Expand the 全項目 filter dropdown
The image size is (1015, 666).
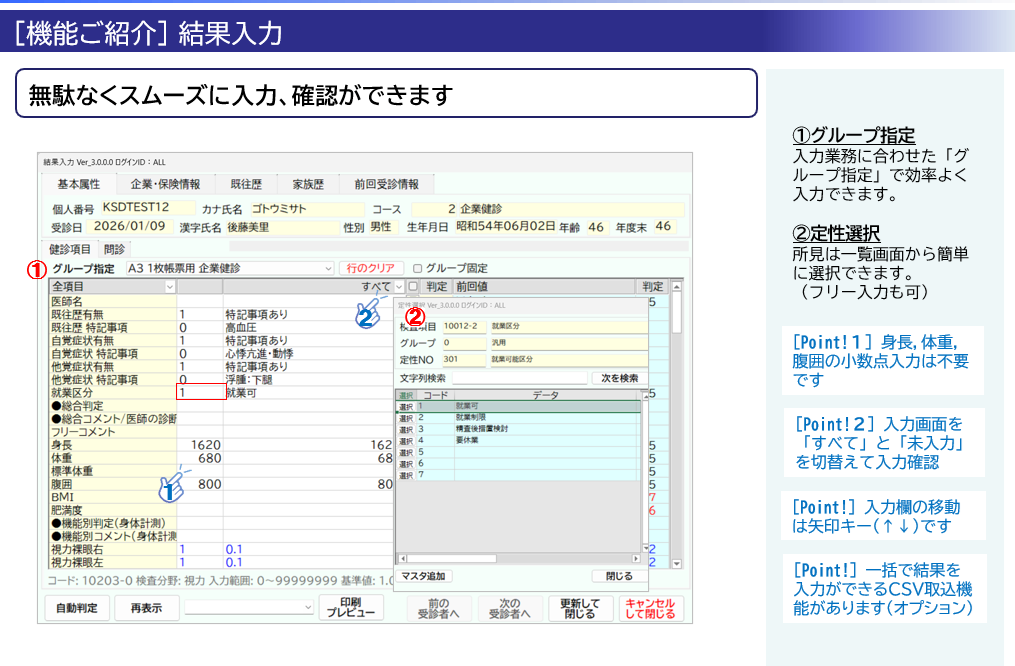point(113,287)
